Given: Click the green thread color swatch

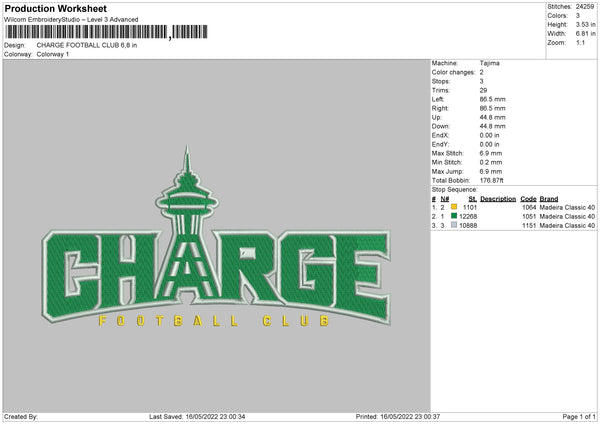Looking at the screenshot, I should click(454, 216).
